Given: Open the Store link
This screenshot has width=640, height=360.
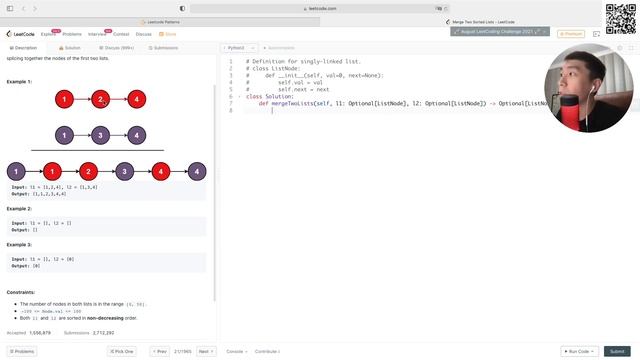Looking at the screenshot, I should [167, 34].
